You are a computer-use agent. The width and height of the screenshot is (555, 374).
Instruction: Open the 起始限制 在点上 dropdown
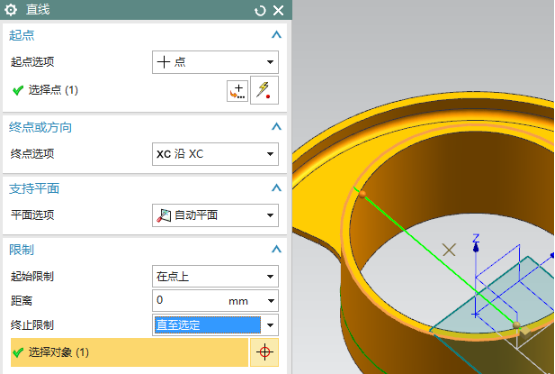215,276
